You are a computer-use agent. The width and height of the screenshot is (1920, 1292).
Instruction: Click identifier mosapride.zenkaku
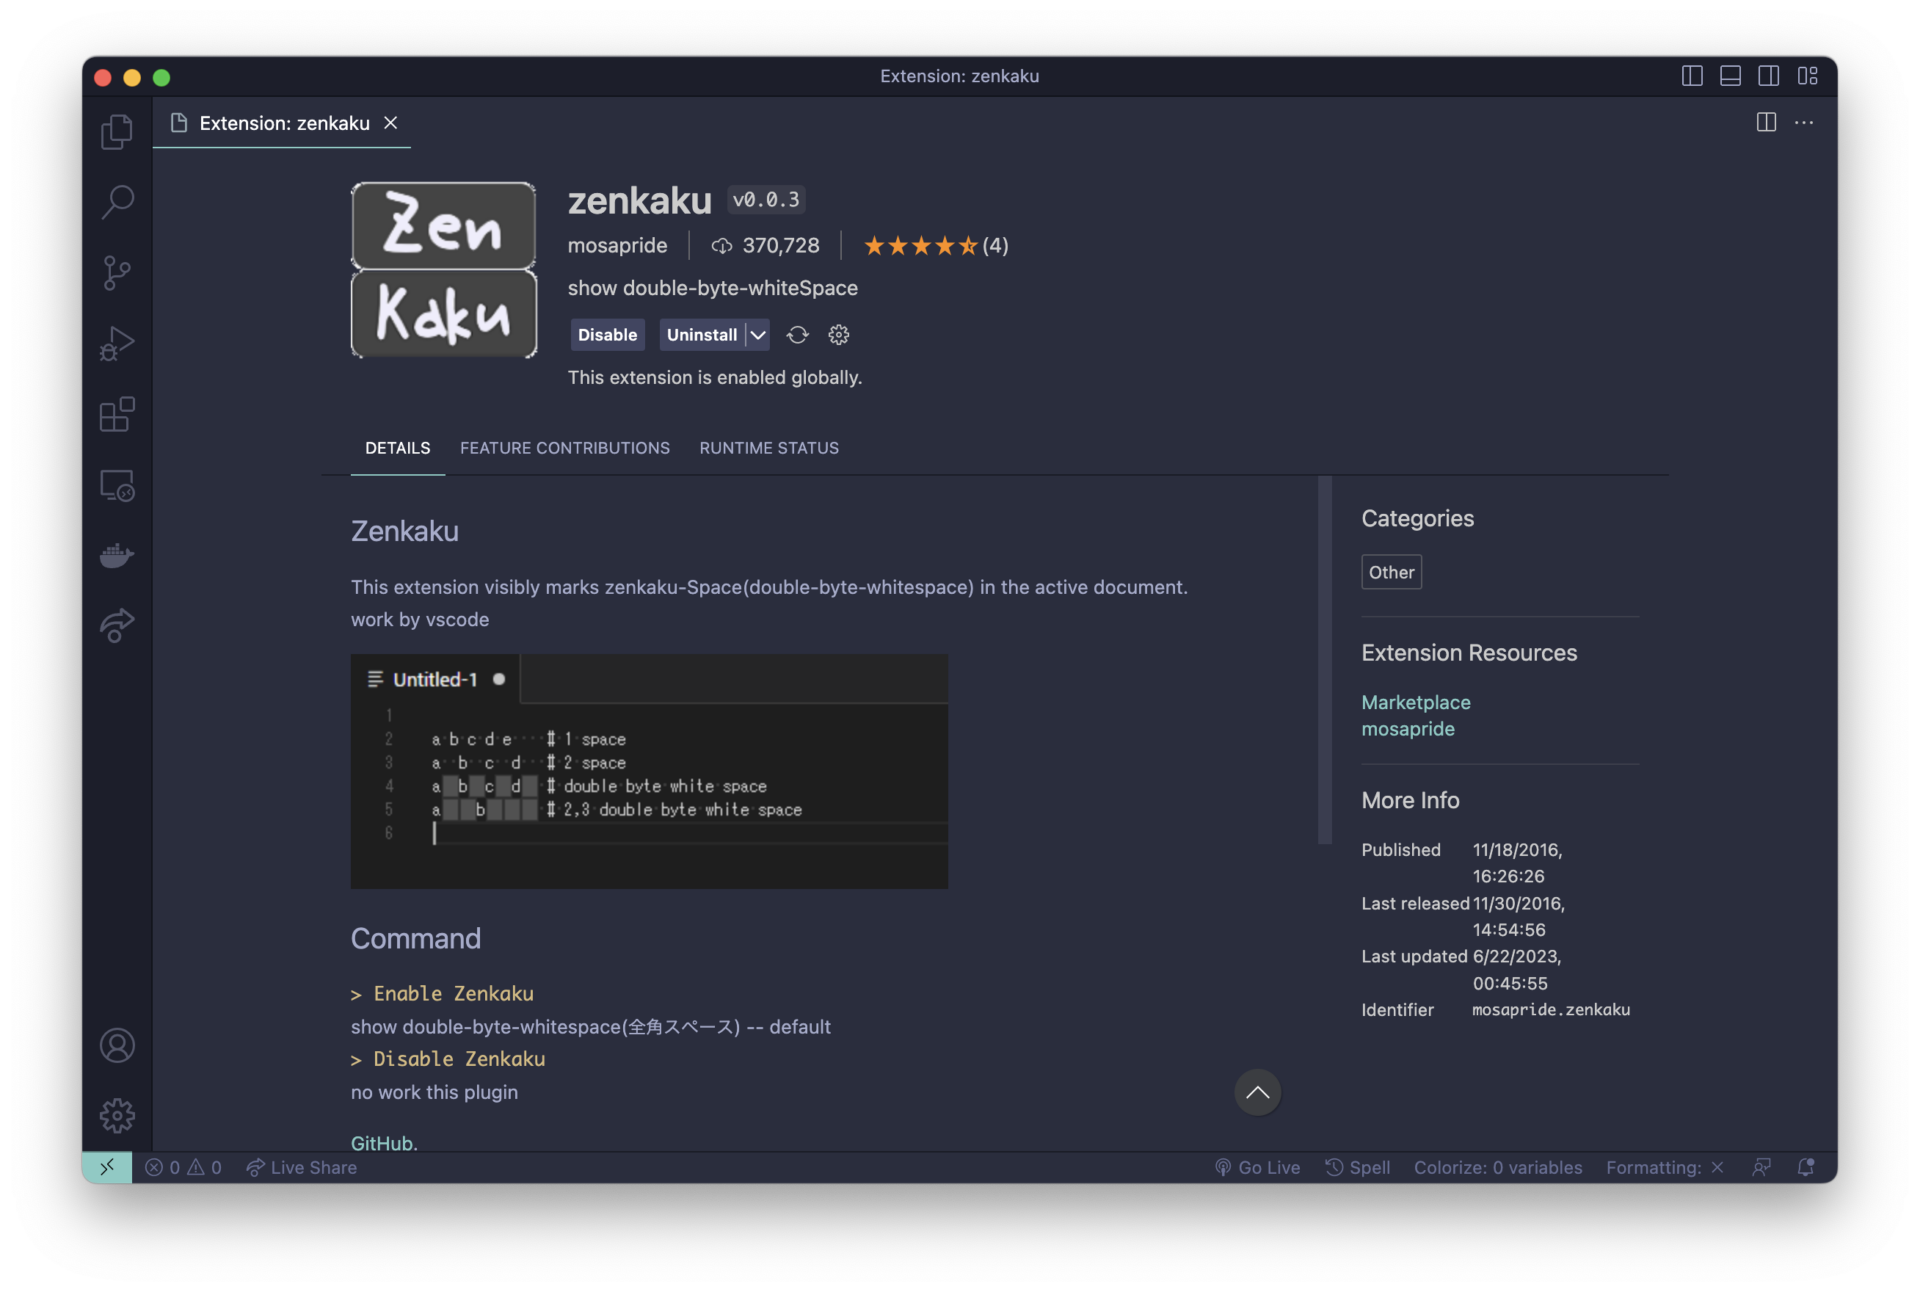(1550, 1009)
